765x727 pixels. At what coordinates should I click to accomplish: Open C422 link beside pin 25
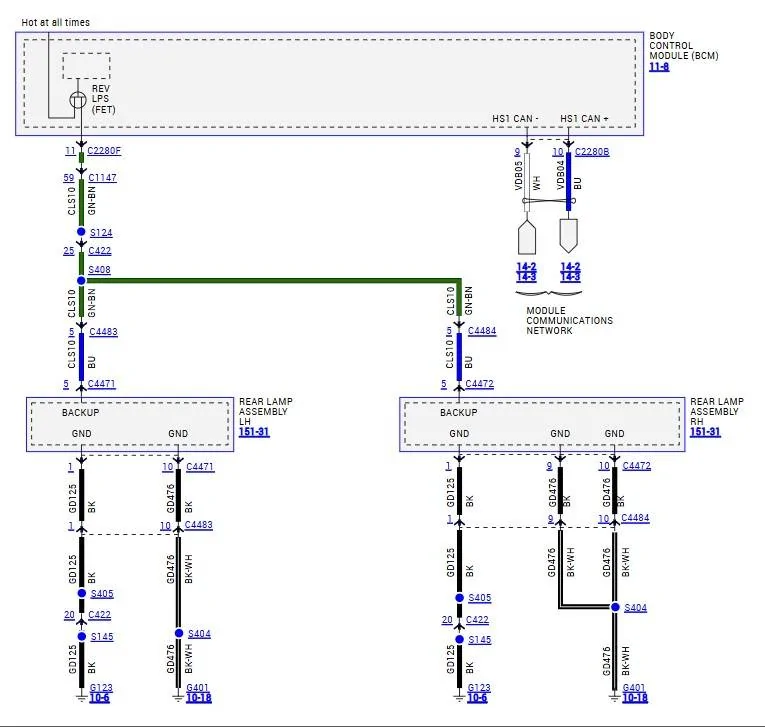[x=100, y=251]
